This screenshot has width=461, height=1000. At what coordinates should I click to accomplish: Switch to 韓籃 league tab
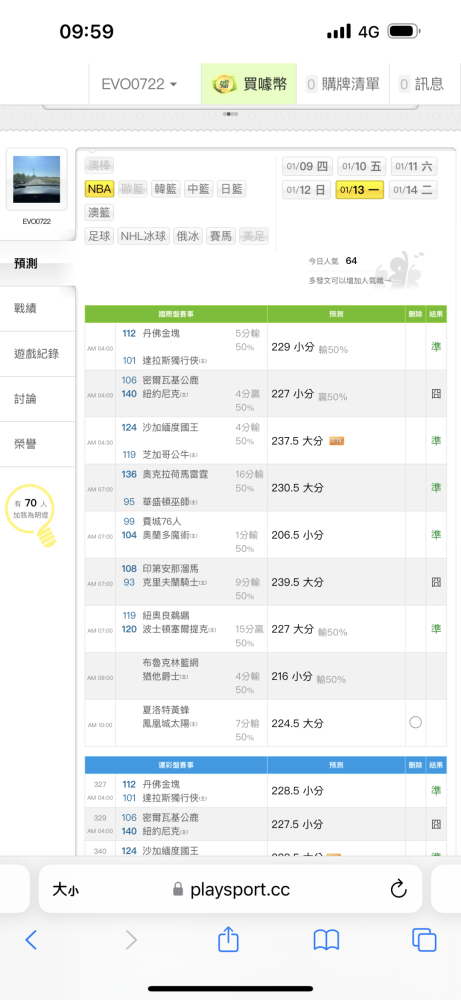(x=166, y=189)
